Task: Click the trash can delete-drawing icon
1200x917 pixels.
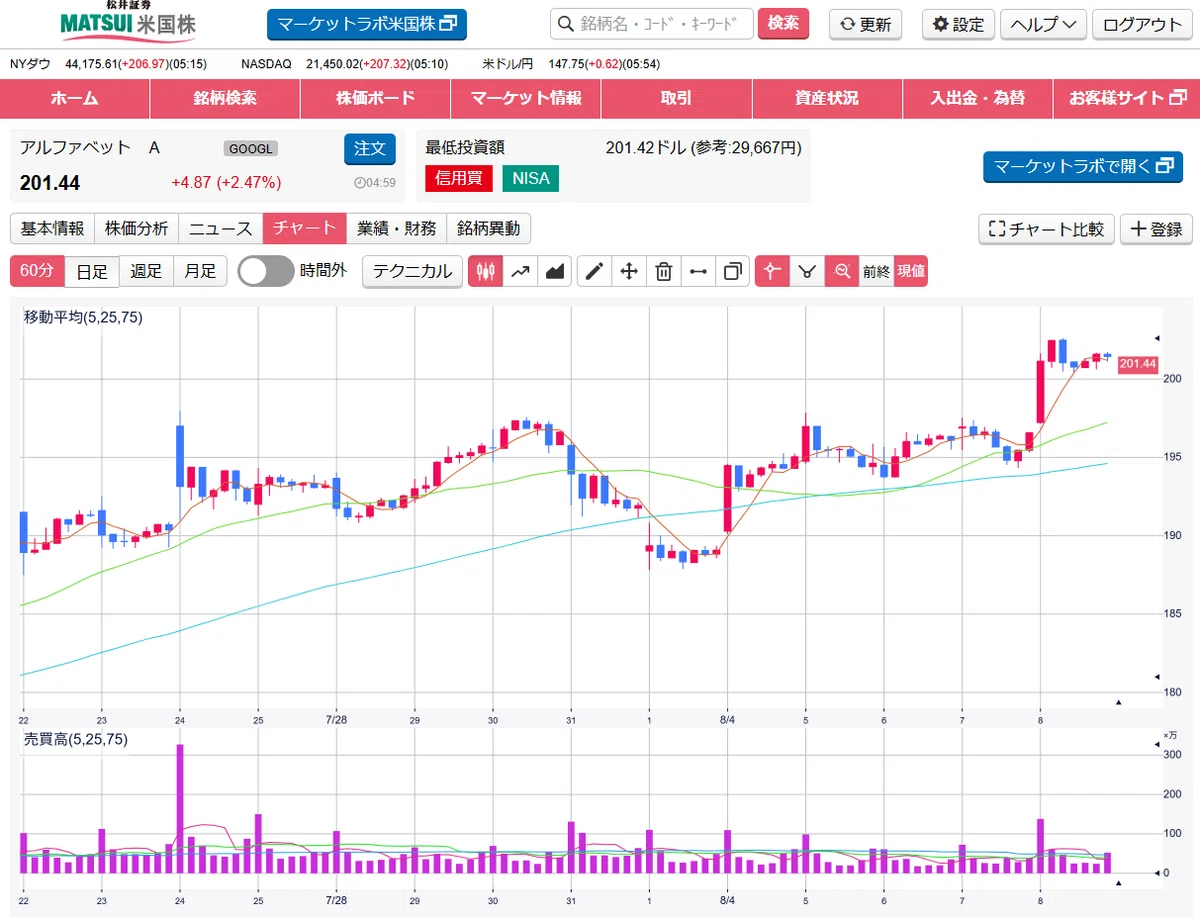Action: click(663, 271)
